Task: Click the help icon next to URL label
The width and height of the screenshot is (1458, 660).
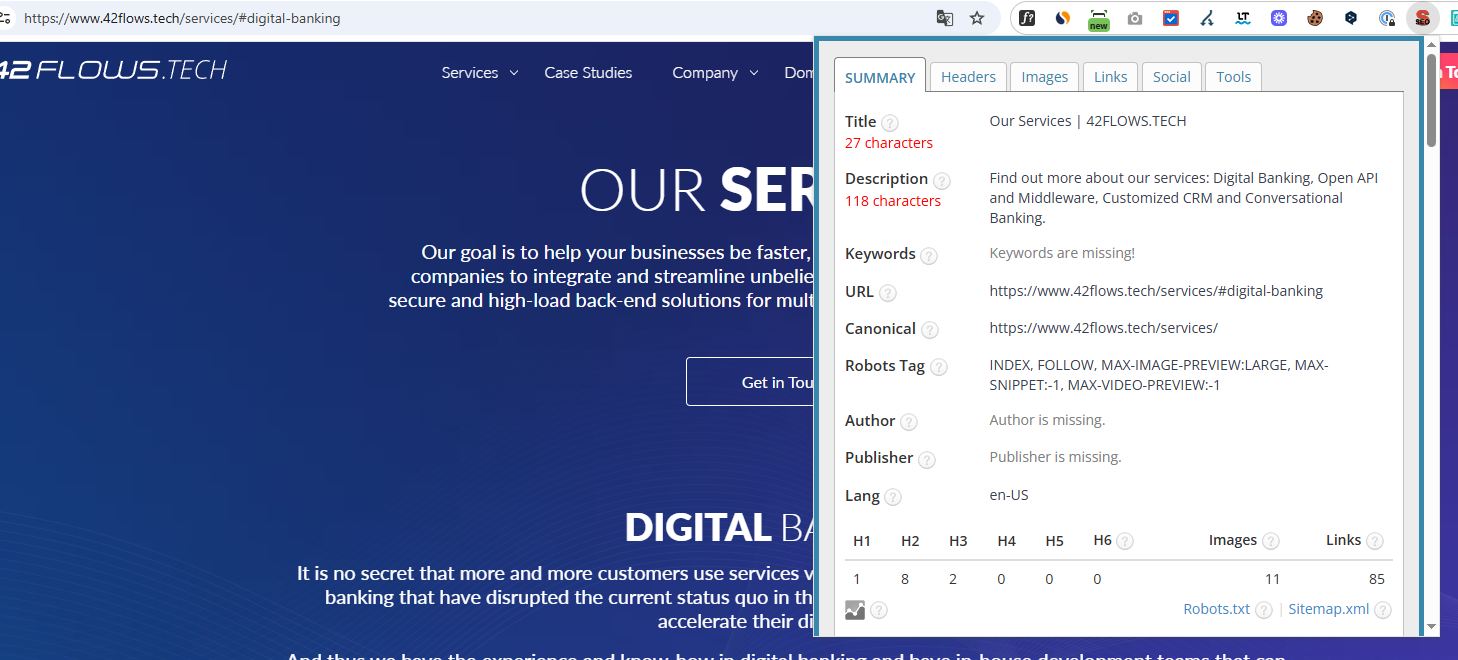Action: point(887,293)
